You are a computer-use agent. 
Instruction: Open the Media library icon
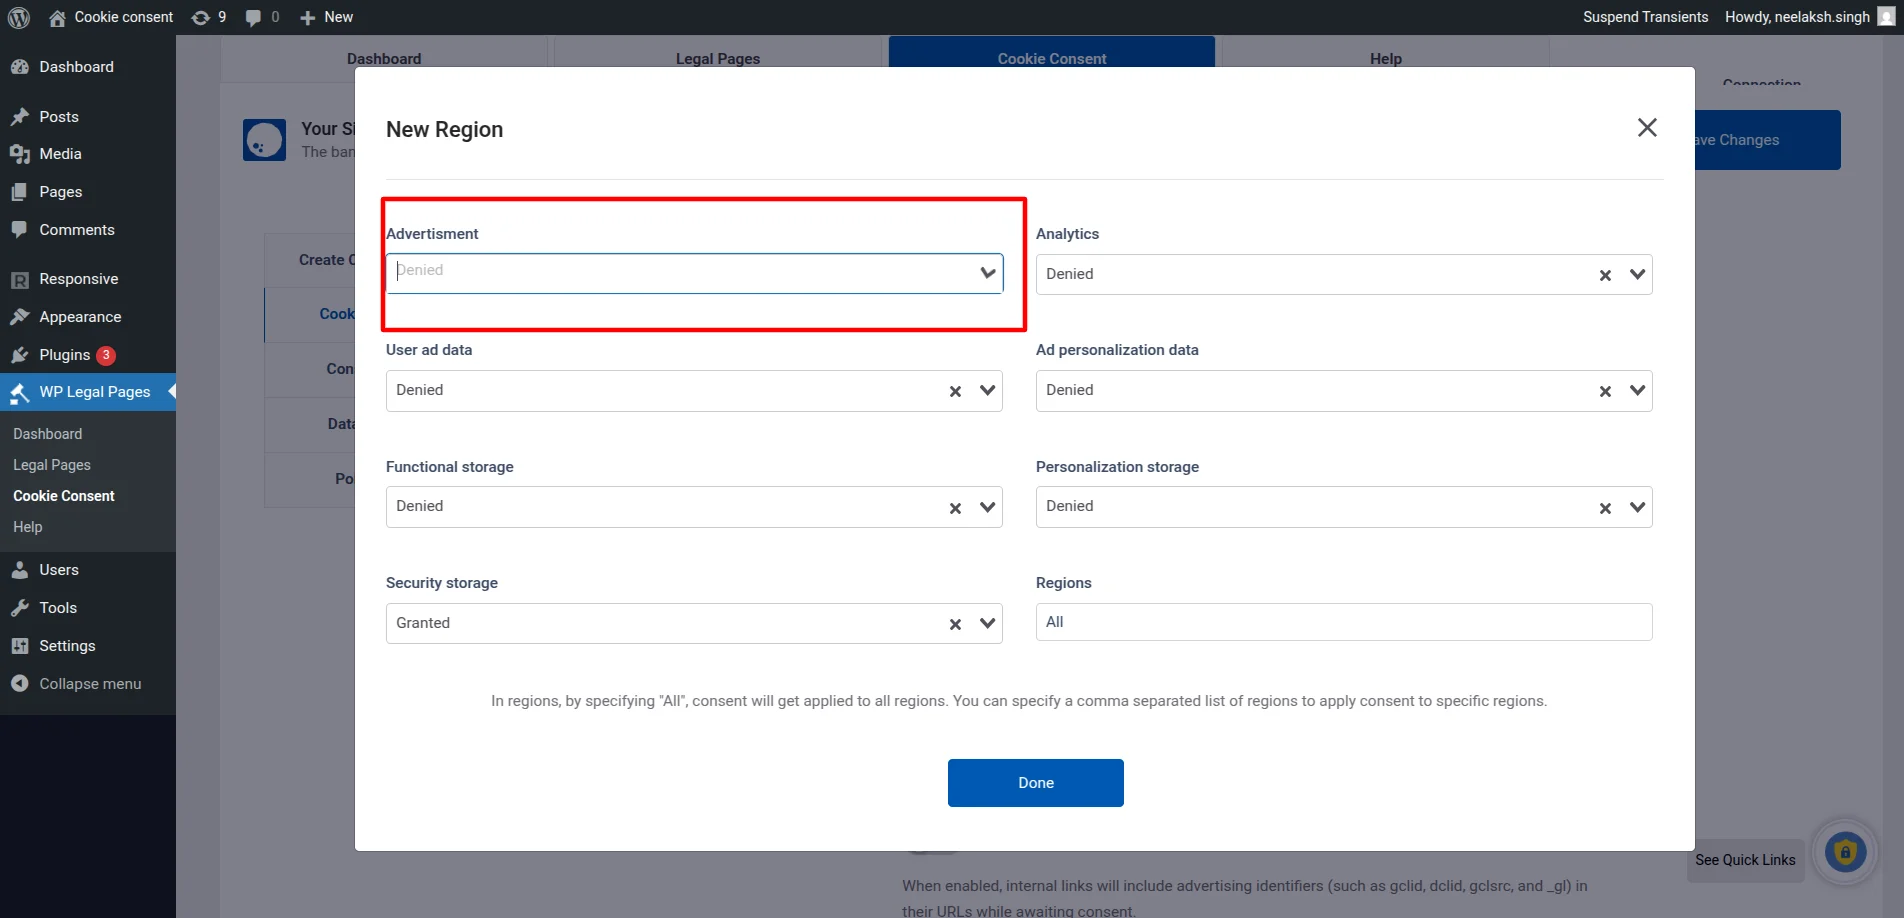click(x=22, y=154)
